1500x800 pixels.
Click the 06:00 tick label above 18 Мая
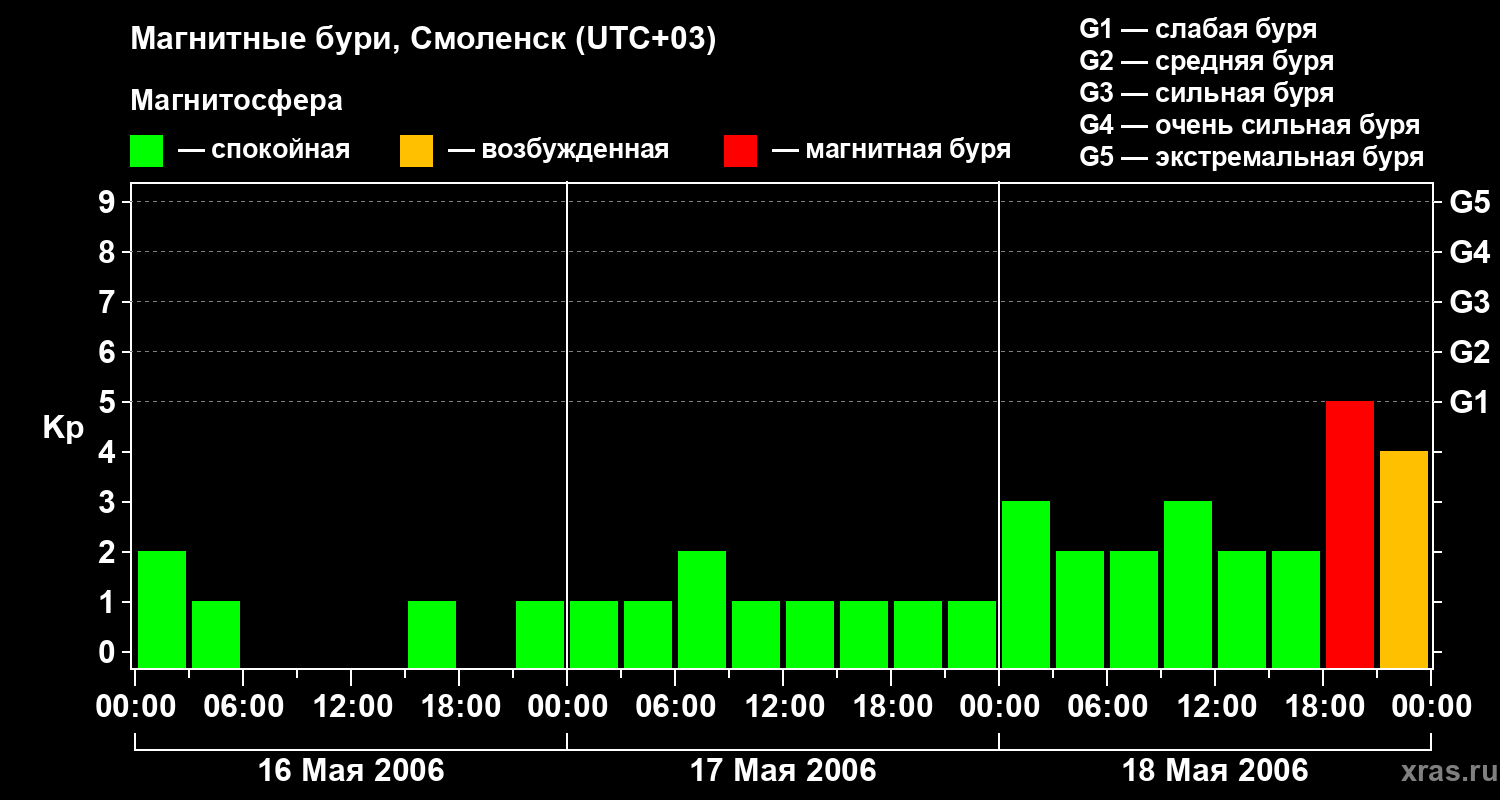1107,707
